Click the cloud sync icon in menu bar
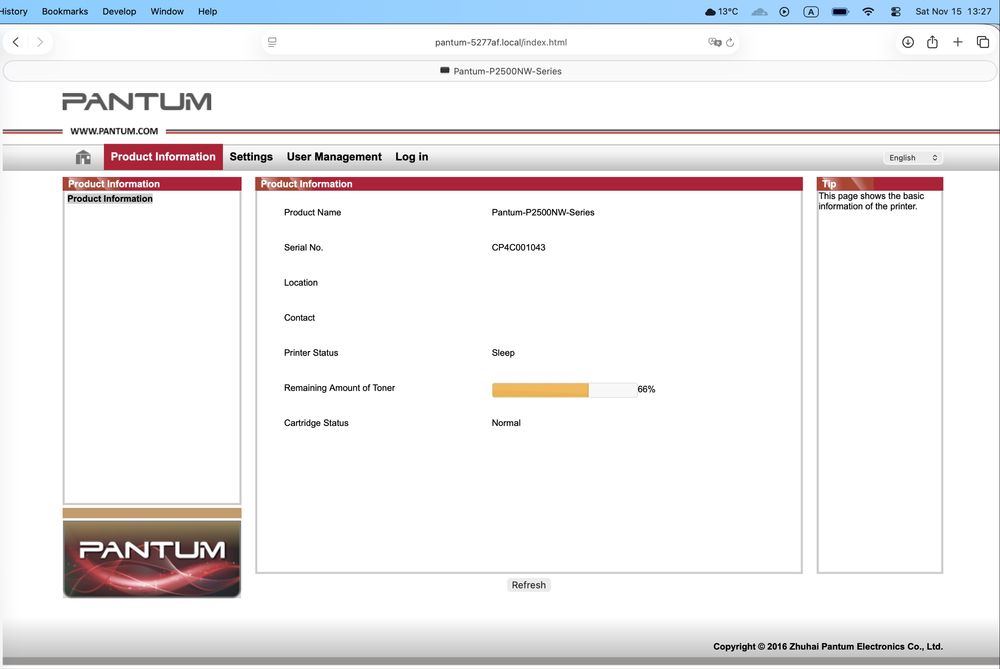Viewport: 1000px width, 669px height. pos(759,11)
